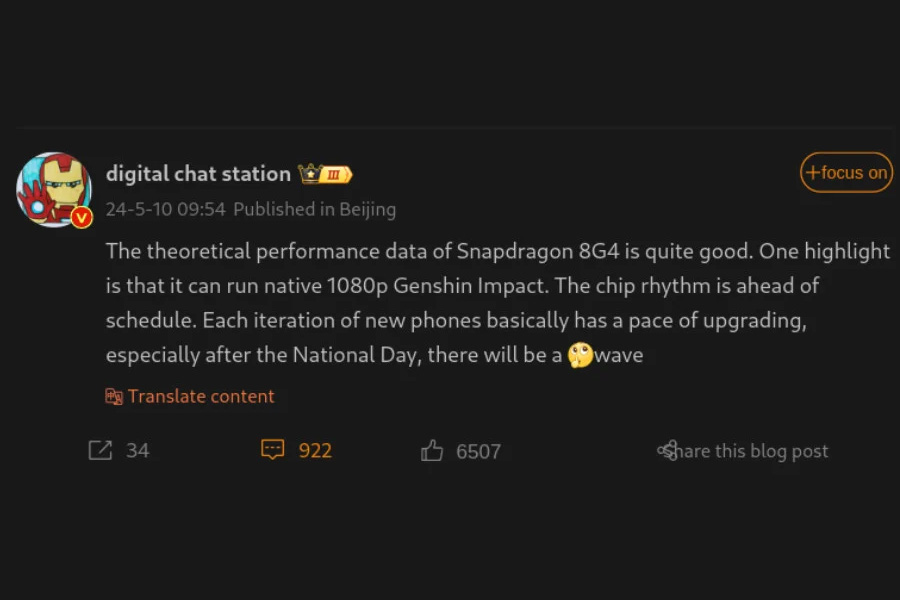
Task: Click the repost count '34'
Action: tap(140, 450)
